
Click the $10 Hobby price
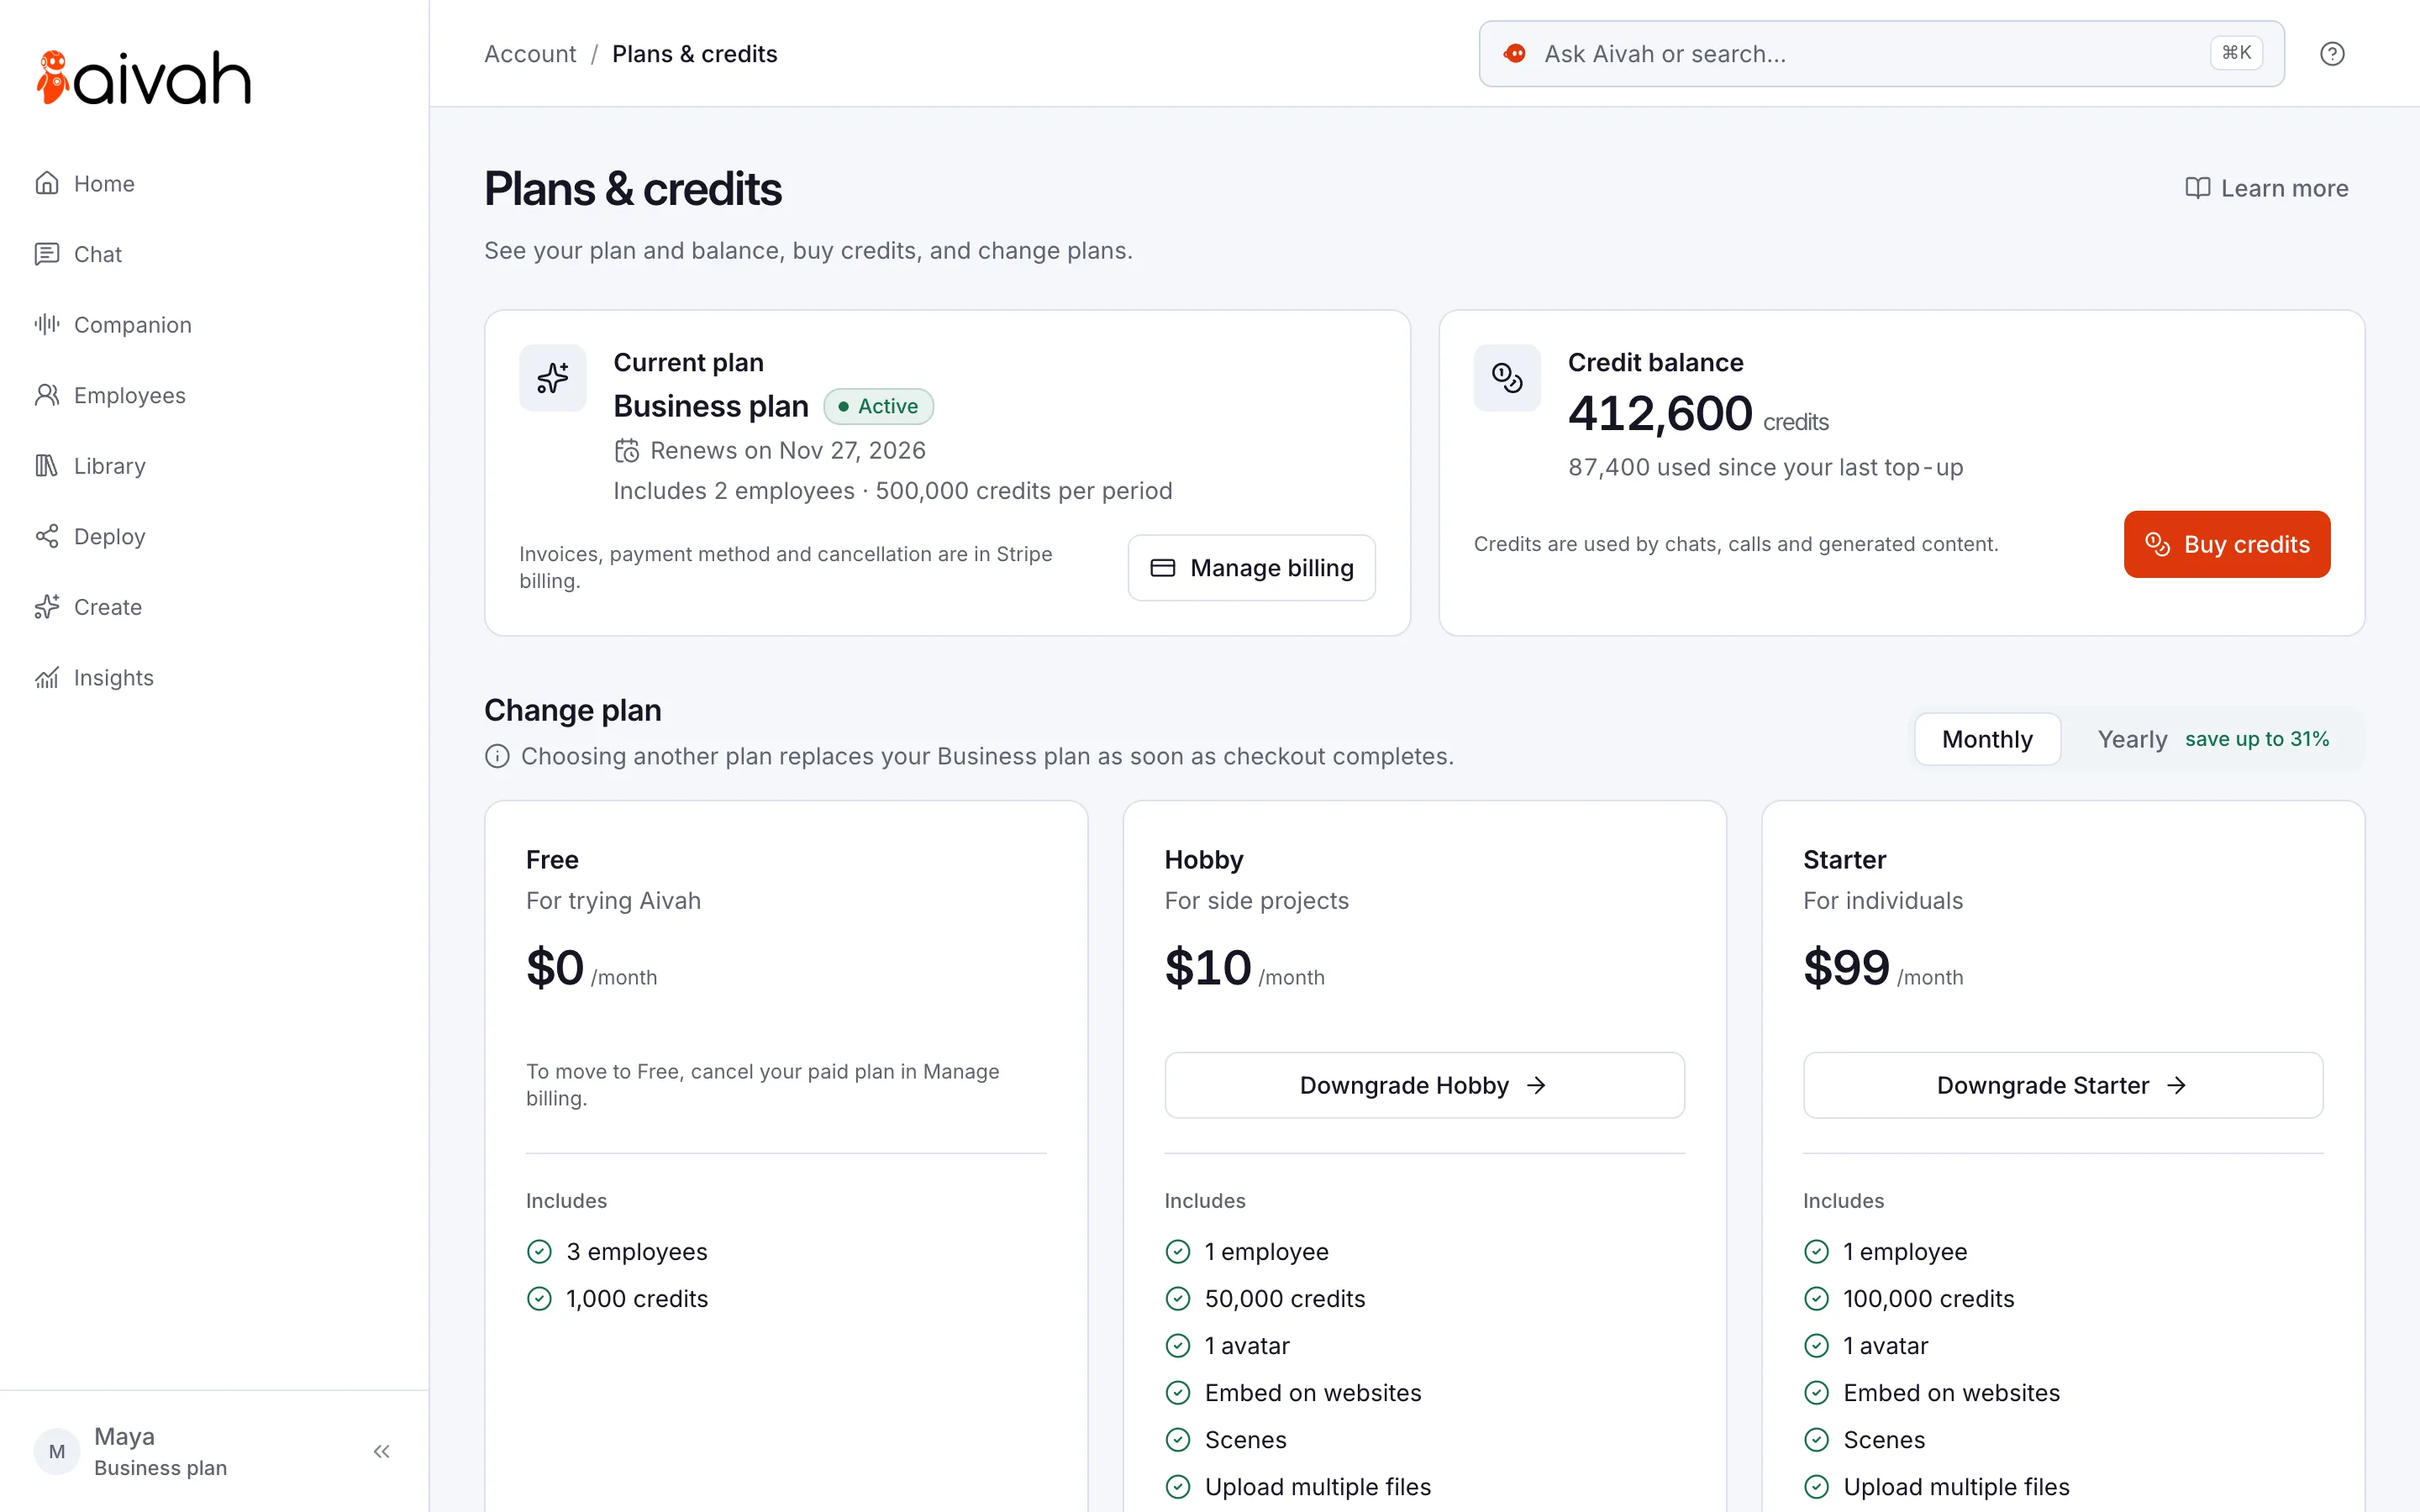click(1207, 967)
